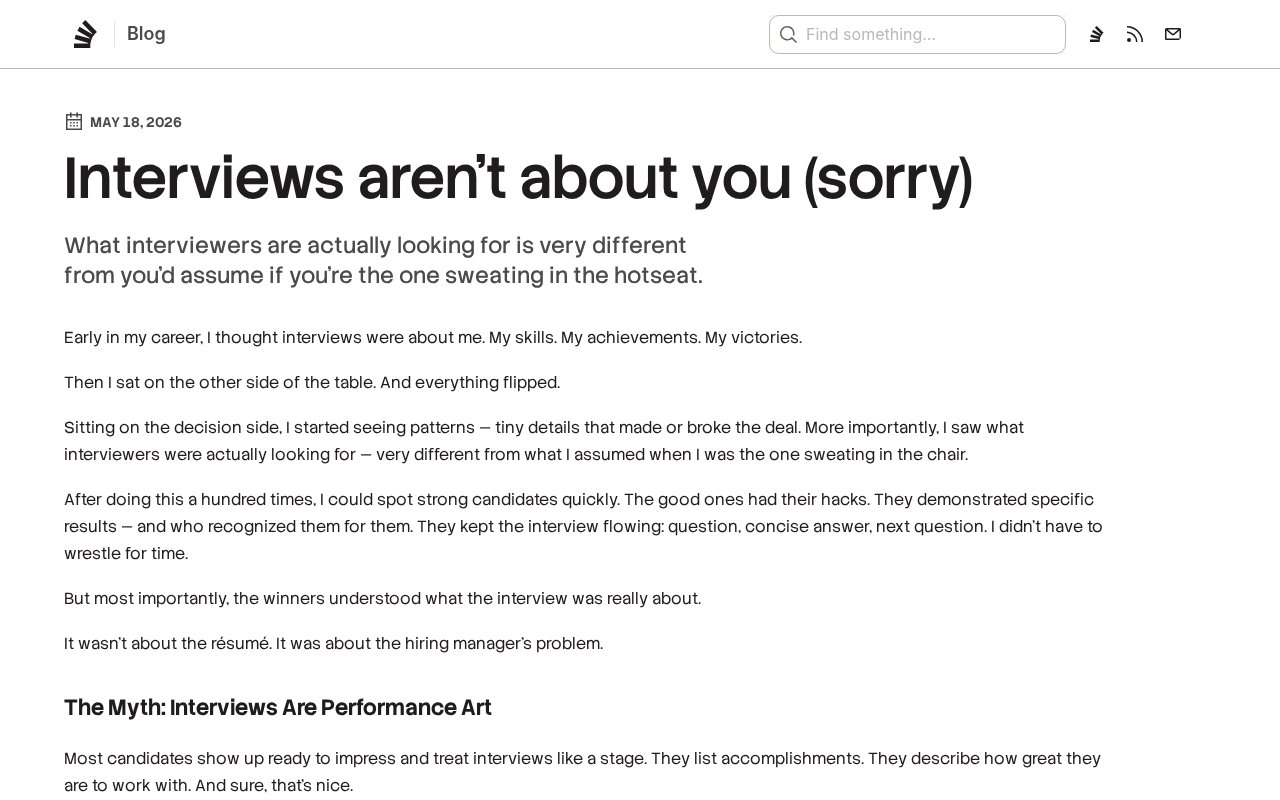Click the "MAY 18, 2026" date text
This screenshot has height=800, width=1280.
[x=136, y=122]
